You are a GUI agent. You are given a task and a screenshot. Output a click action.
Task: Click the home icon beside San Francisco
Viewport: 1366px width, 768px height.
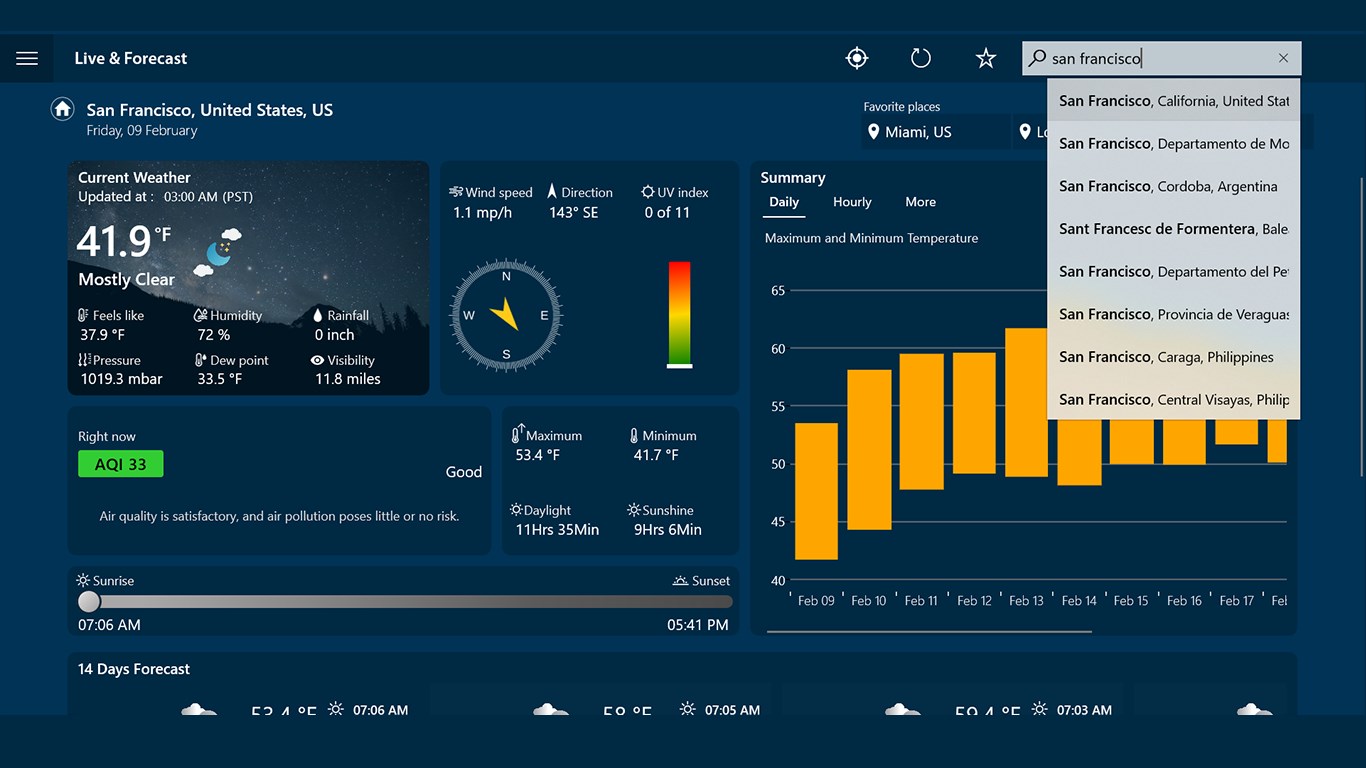coord(62,108)
